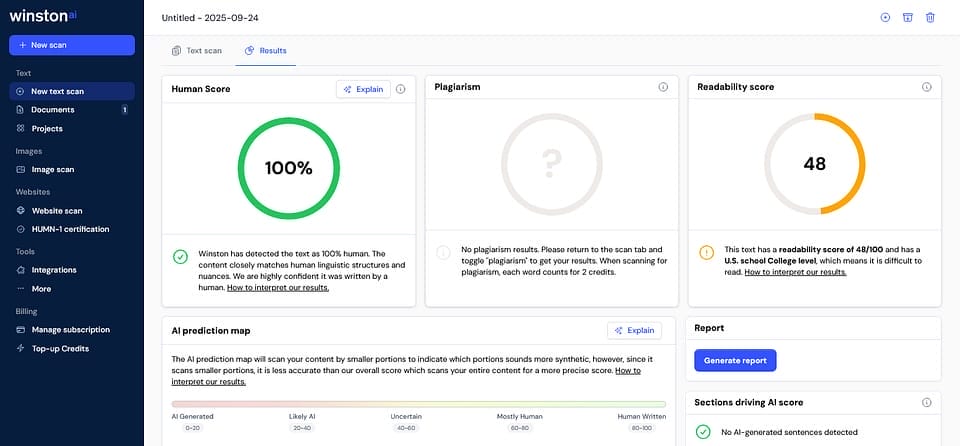This screenshot has width=960, height=446.
Task: Open Website scan in sidebar
Action: click(56, 210)
